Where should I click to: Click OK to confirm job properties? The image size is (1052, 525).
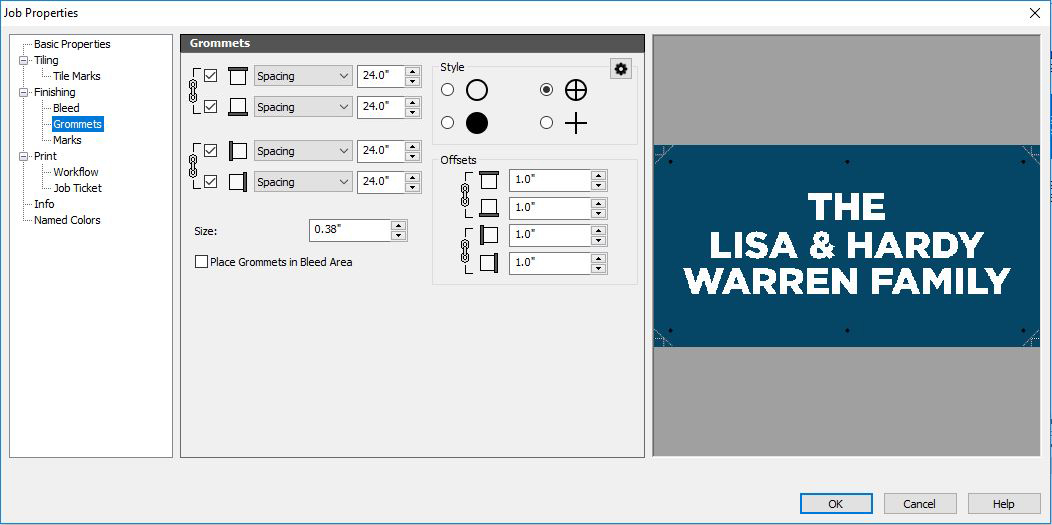836,504
